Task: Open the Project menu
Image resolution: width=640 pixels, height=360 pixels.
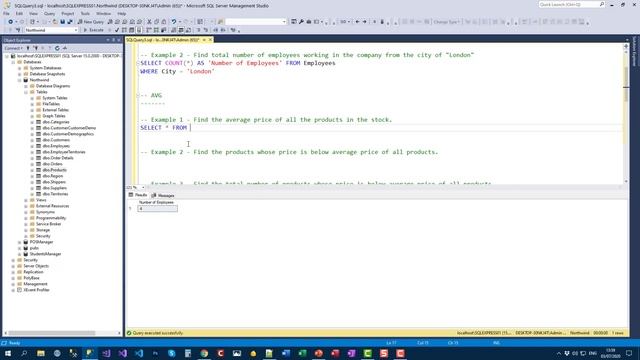Action: tap(68, 13)
